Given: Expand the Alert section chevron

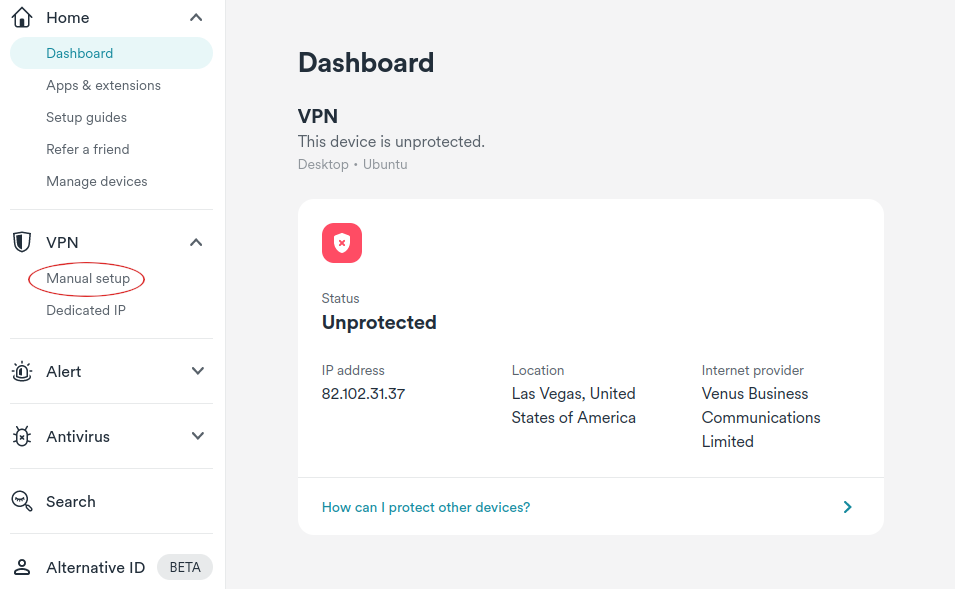Looking at the screenshot, I should click(x=197, y=371).
